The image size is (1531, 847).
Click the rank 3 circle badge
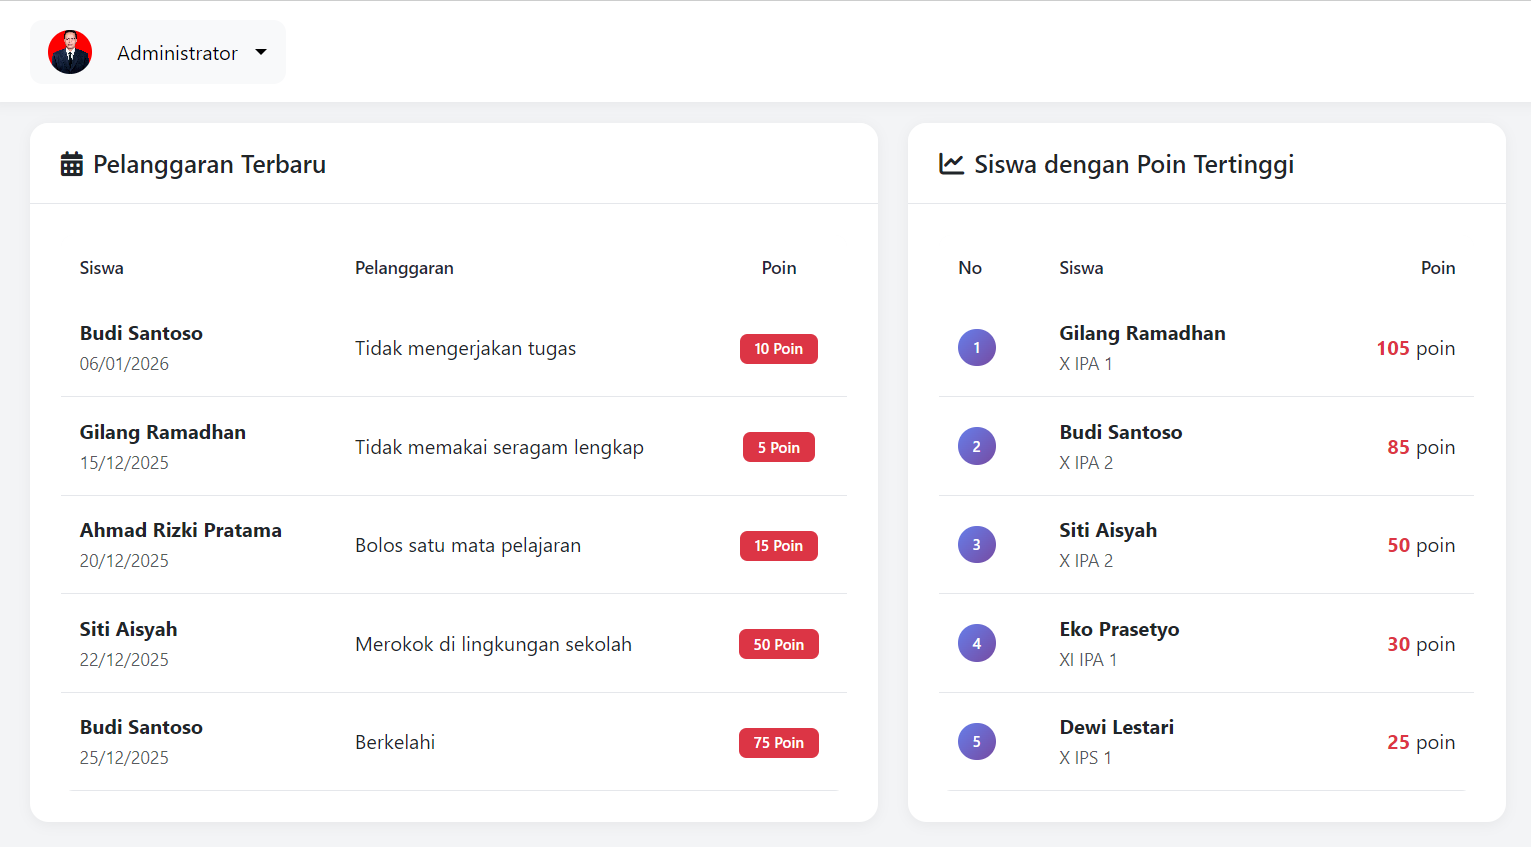[977, 545]
